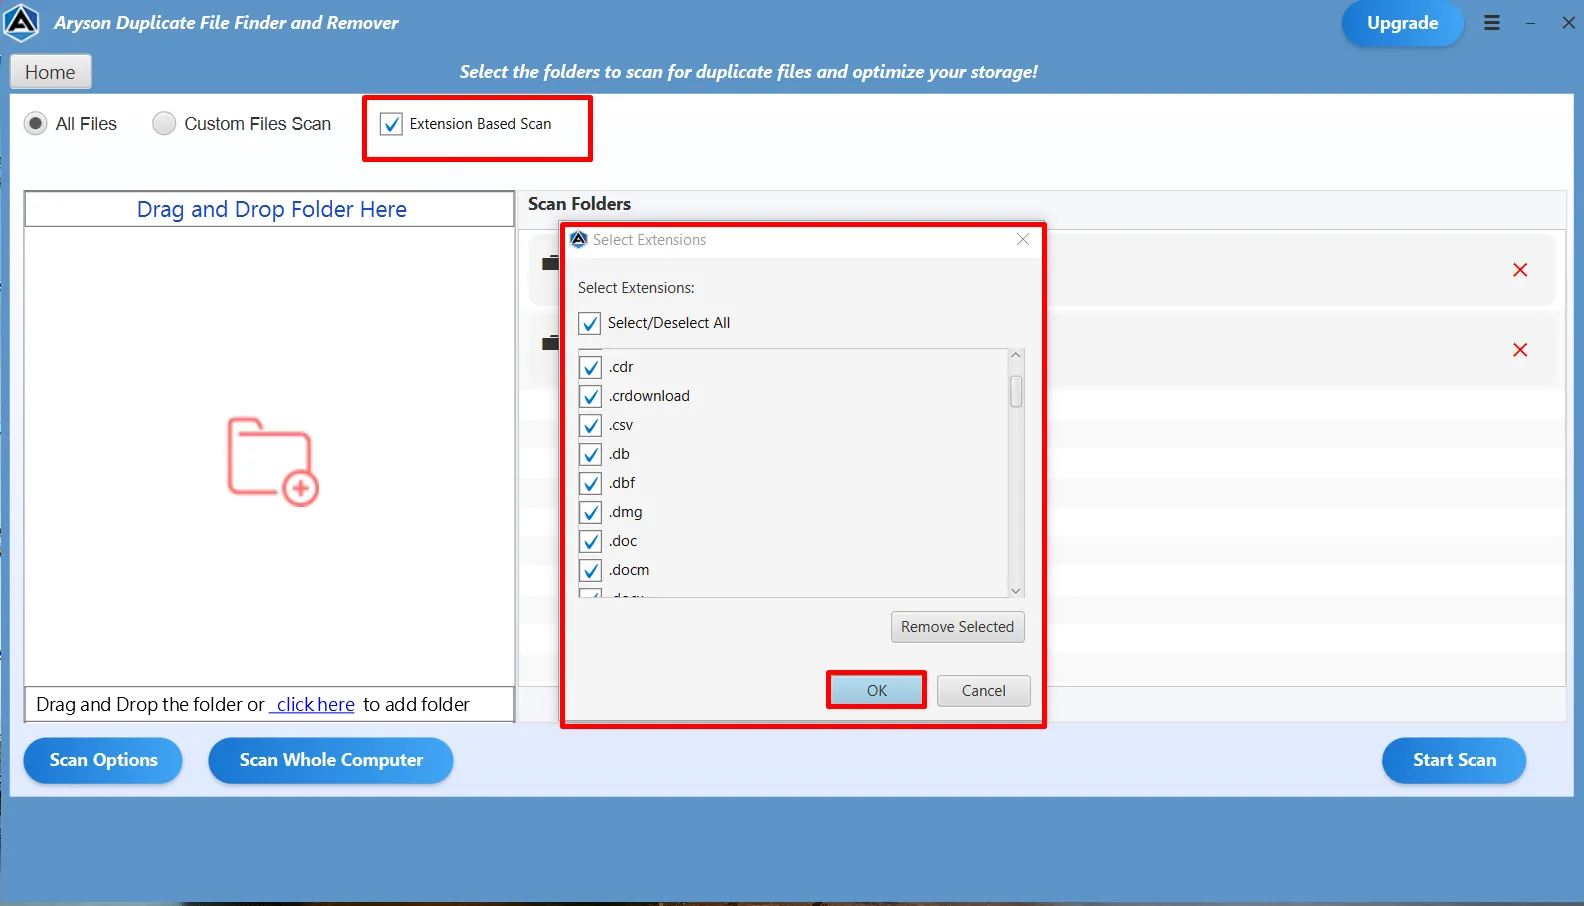Image resolution: width=1584 pixels, height=906 pixels.
Task: Click the Upgrade button
Action: pos(1403,23)
